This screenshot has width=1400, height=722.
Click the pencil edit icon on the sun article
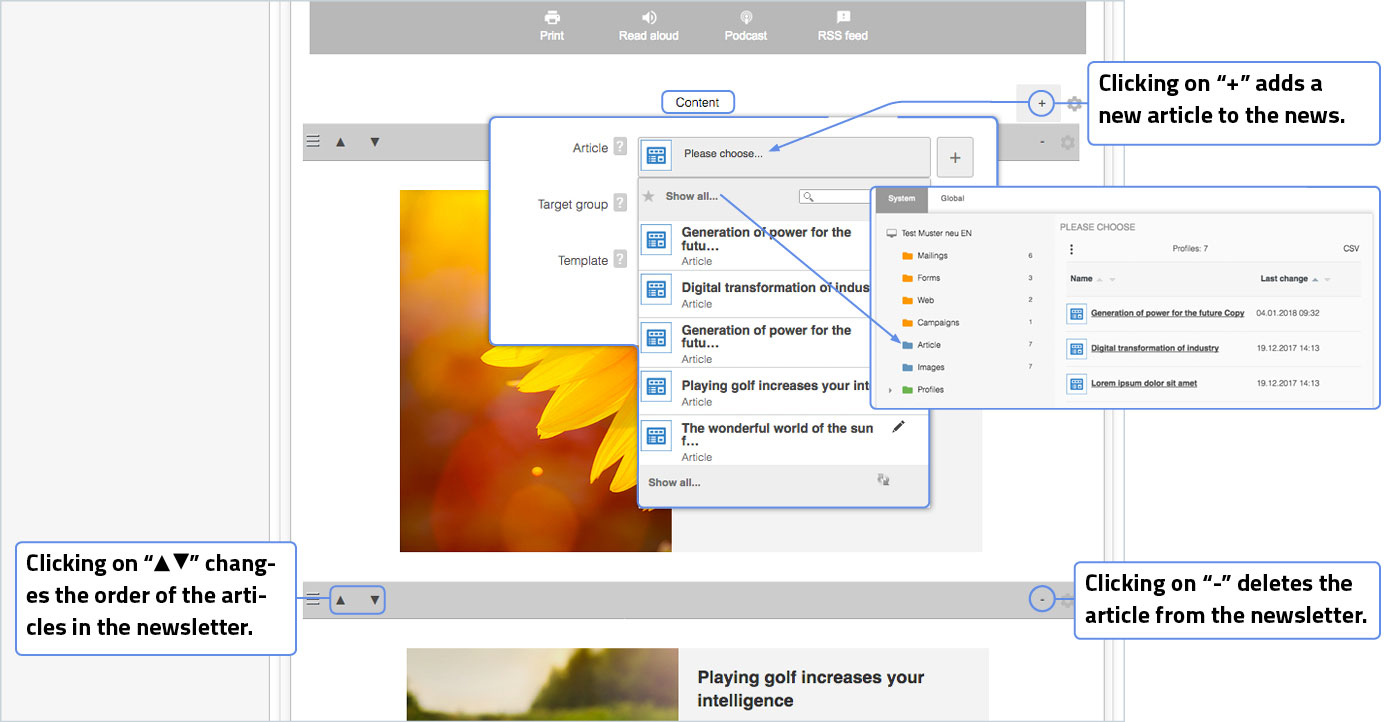coord(898,427)
